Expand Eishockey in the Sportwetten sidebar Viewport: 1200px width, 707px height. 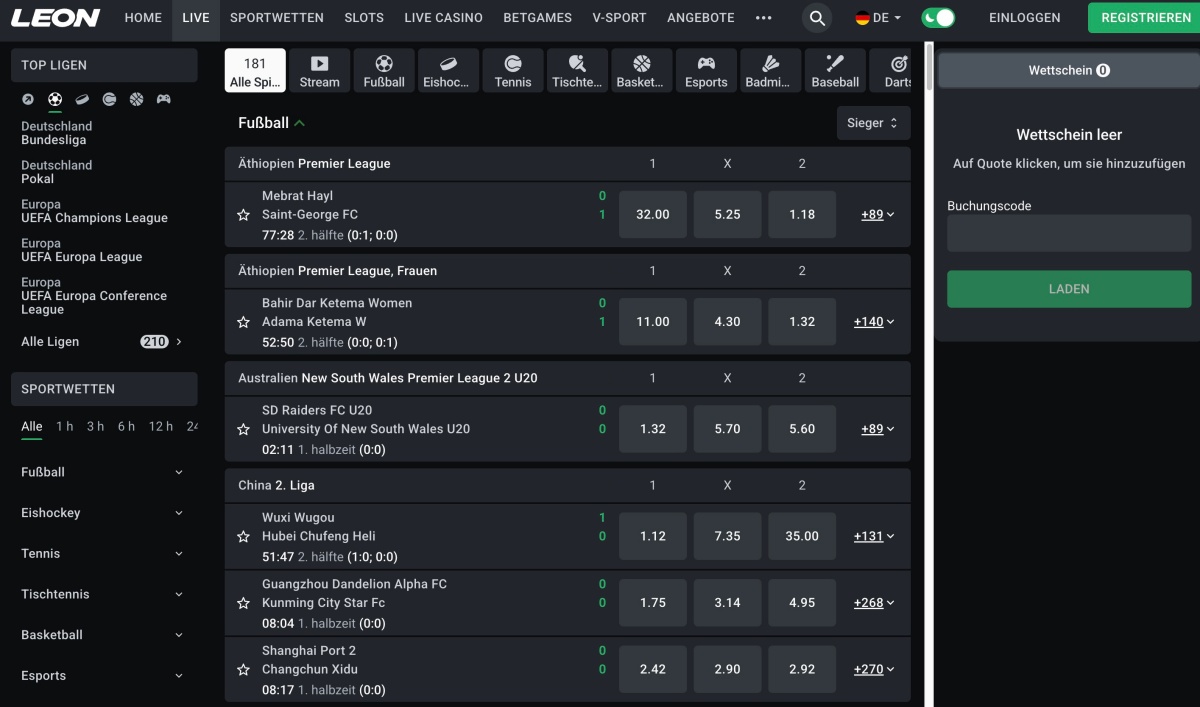104,513
